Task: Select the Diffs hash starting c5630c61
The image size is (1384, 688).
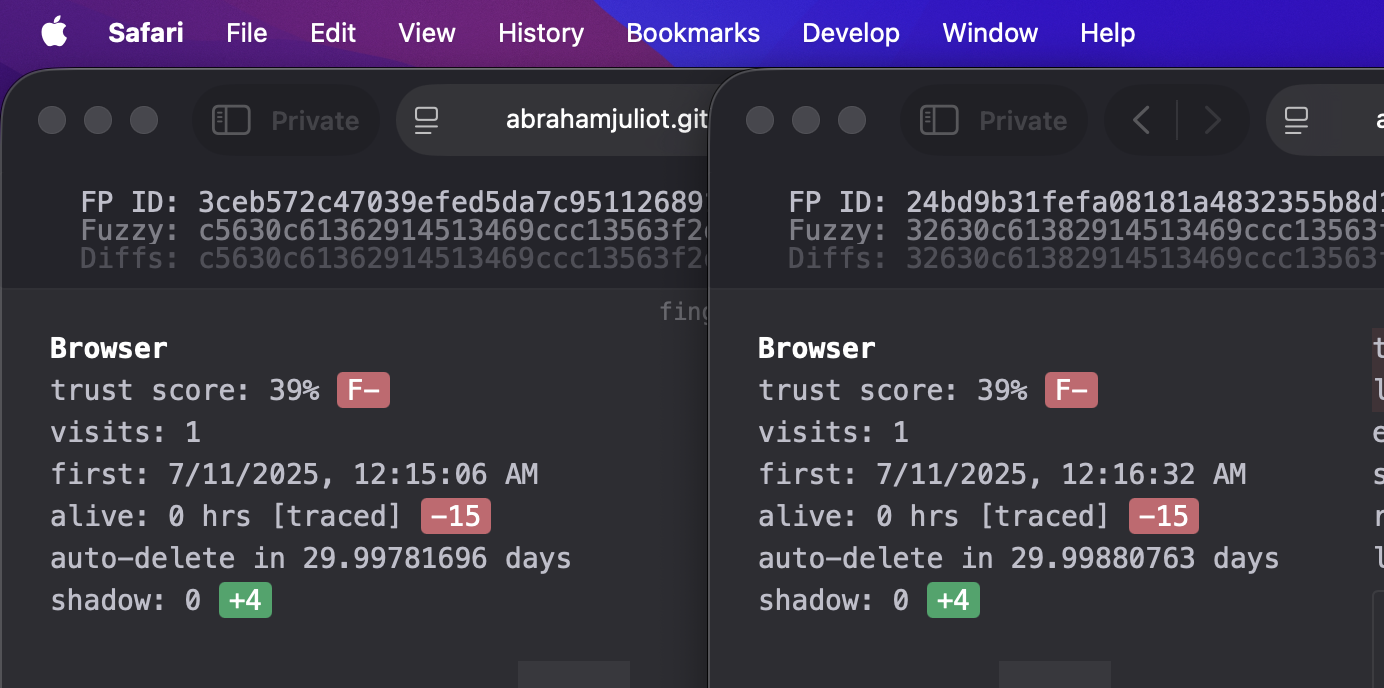Action: coord(453,259)
